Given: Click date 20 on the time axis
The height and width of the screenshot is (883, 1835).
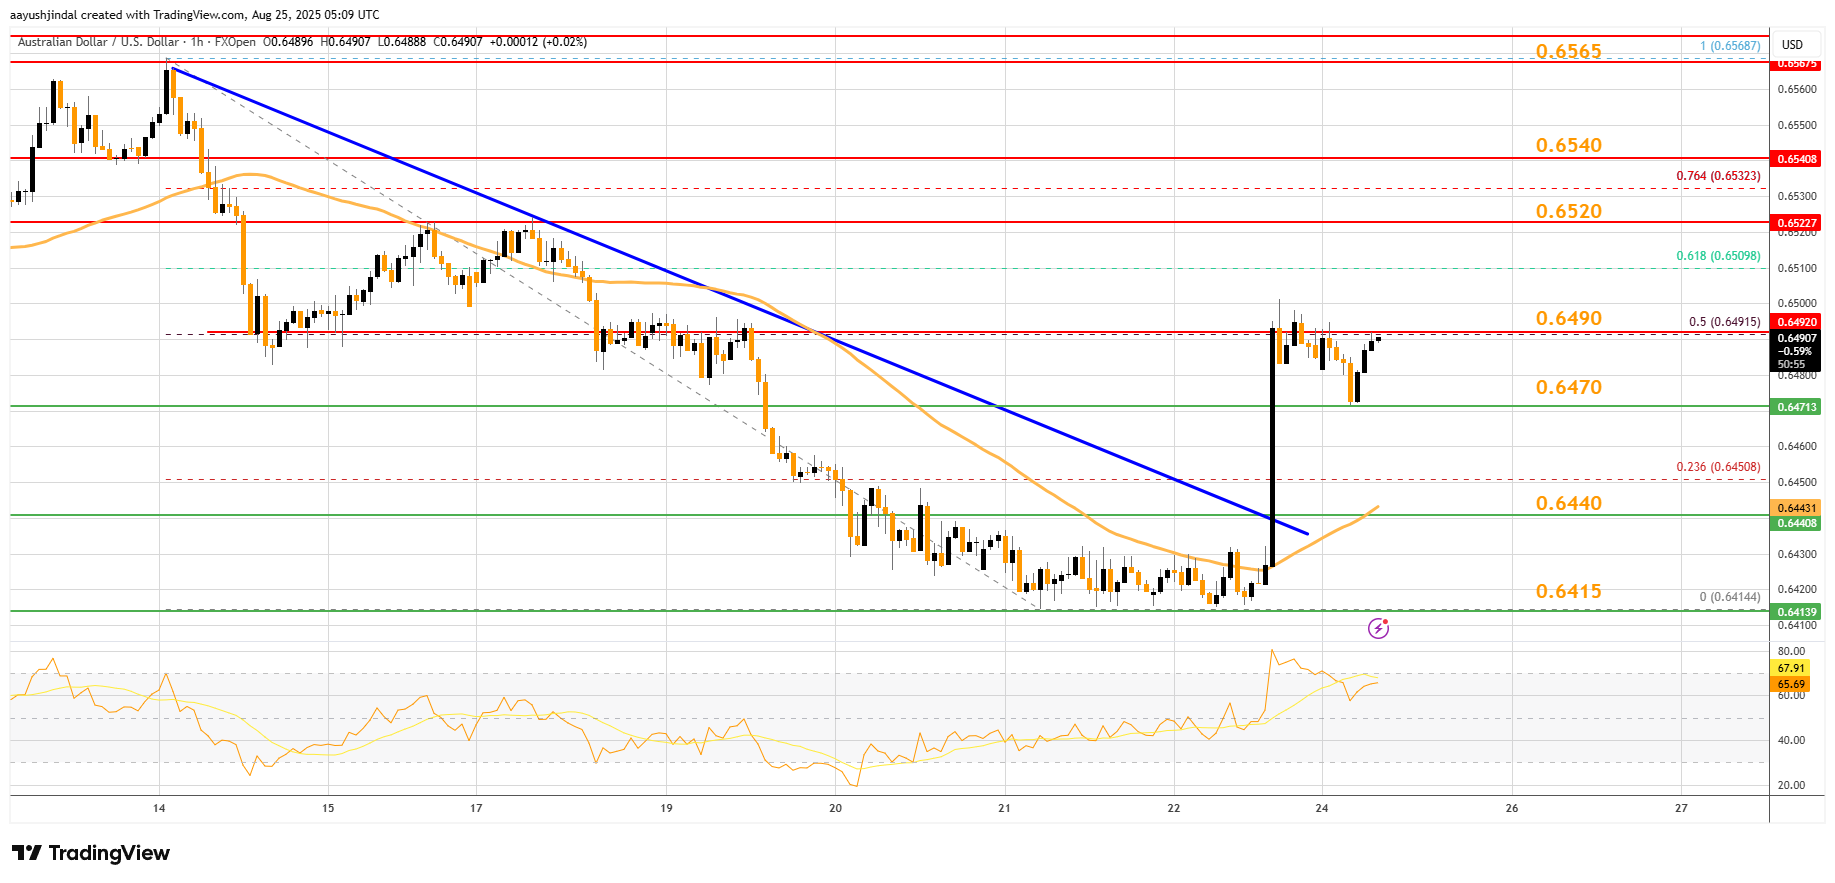Looking at the screenshot, I should click(x=836, y=808).
